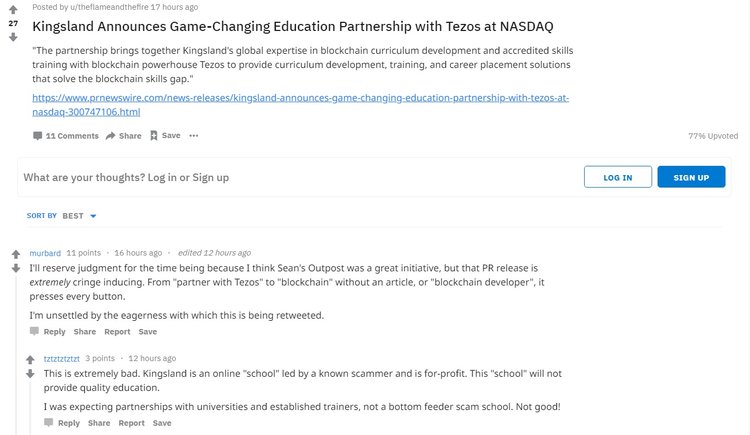Image resolution: width=750 pixels, height=435 pixels.
Task: Downvote tztztztztzt's comment
Action: (x=30, y=373)
